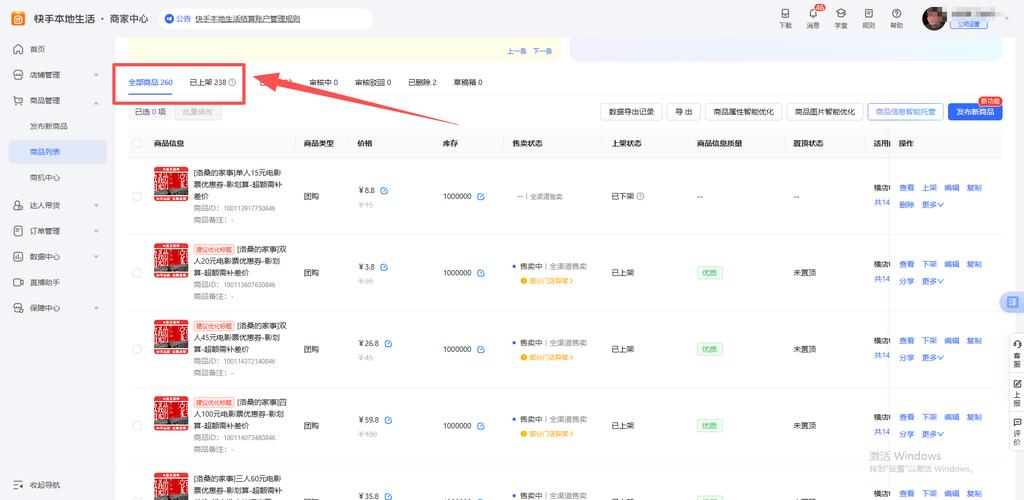
Task: Click thumbnail of the 单人15元电影票 product
Action: pos(171,184)
